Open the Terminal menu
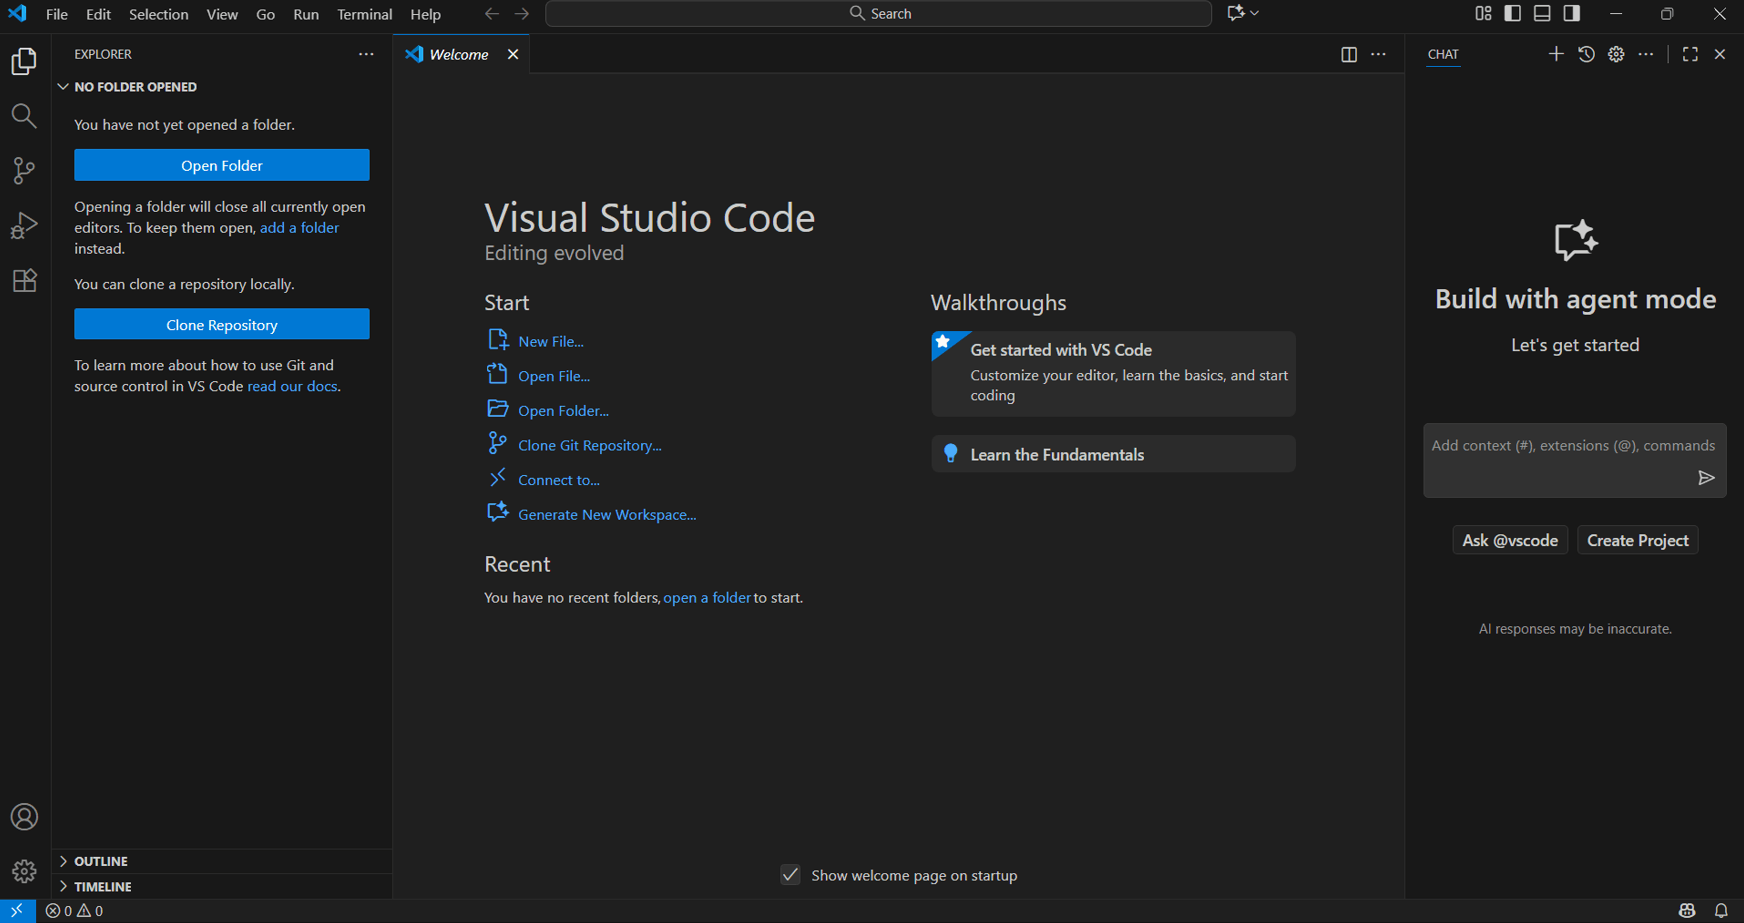This screenshot has width=1744, height=923. click(364, 14)
